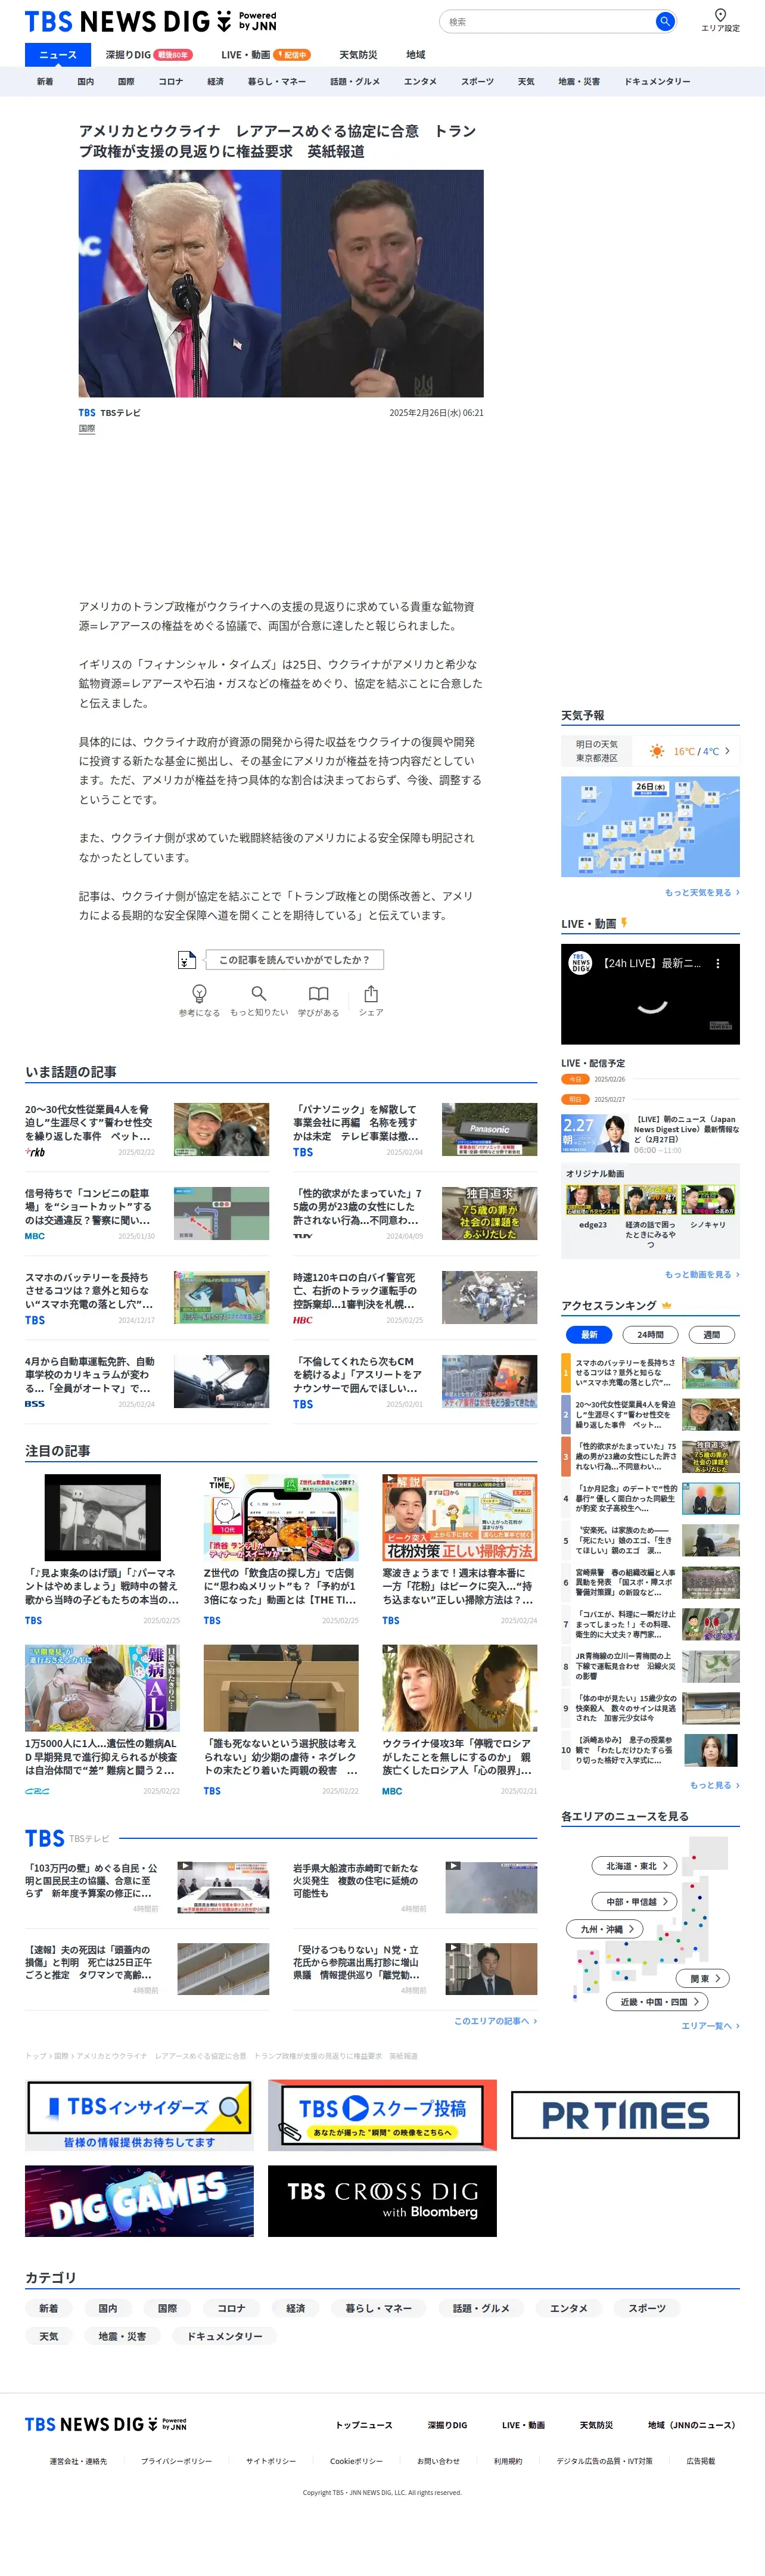Screen dimensions: 765x2576
Task: Click the TBS NEWS DIG footer logo
Action: (105, 2424)
